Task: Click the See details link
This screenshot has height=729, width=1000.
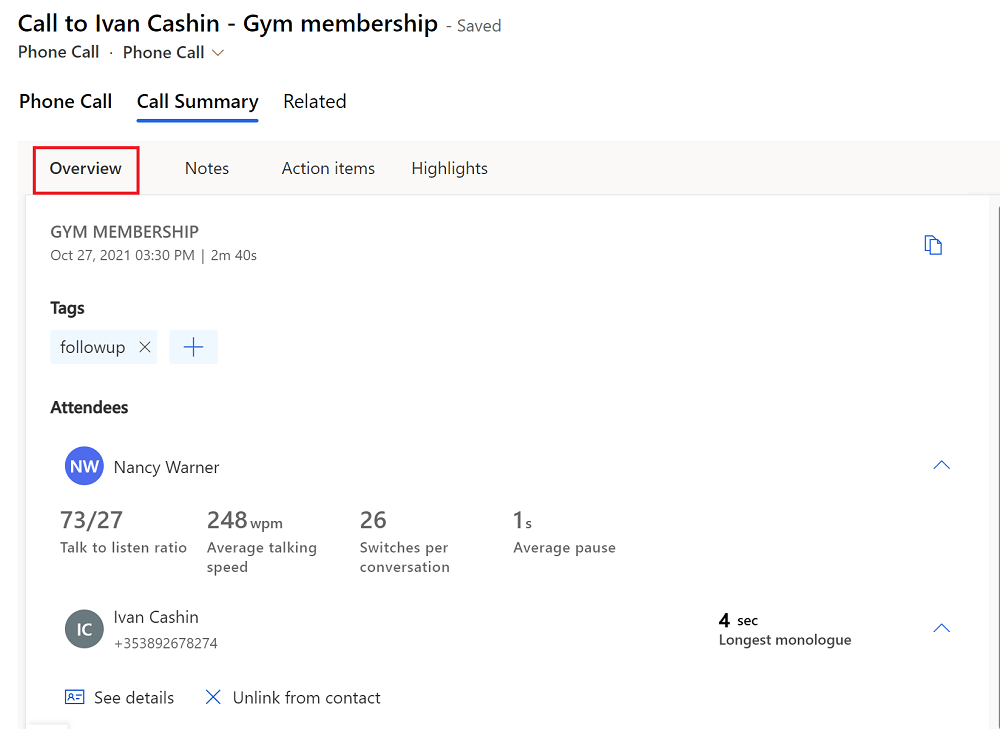Action: coord(134,698)
